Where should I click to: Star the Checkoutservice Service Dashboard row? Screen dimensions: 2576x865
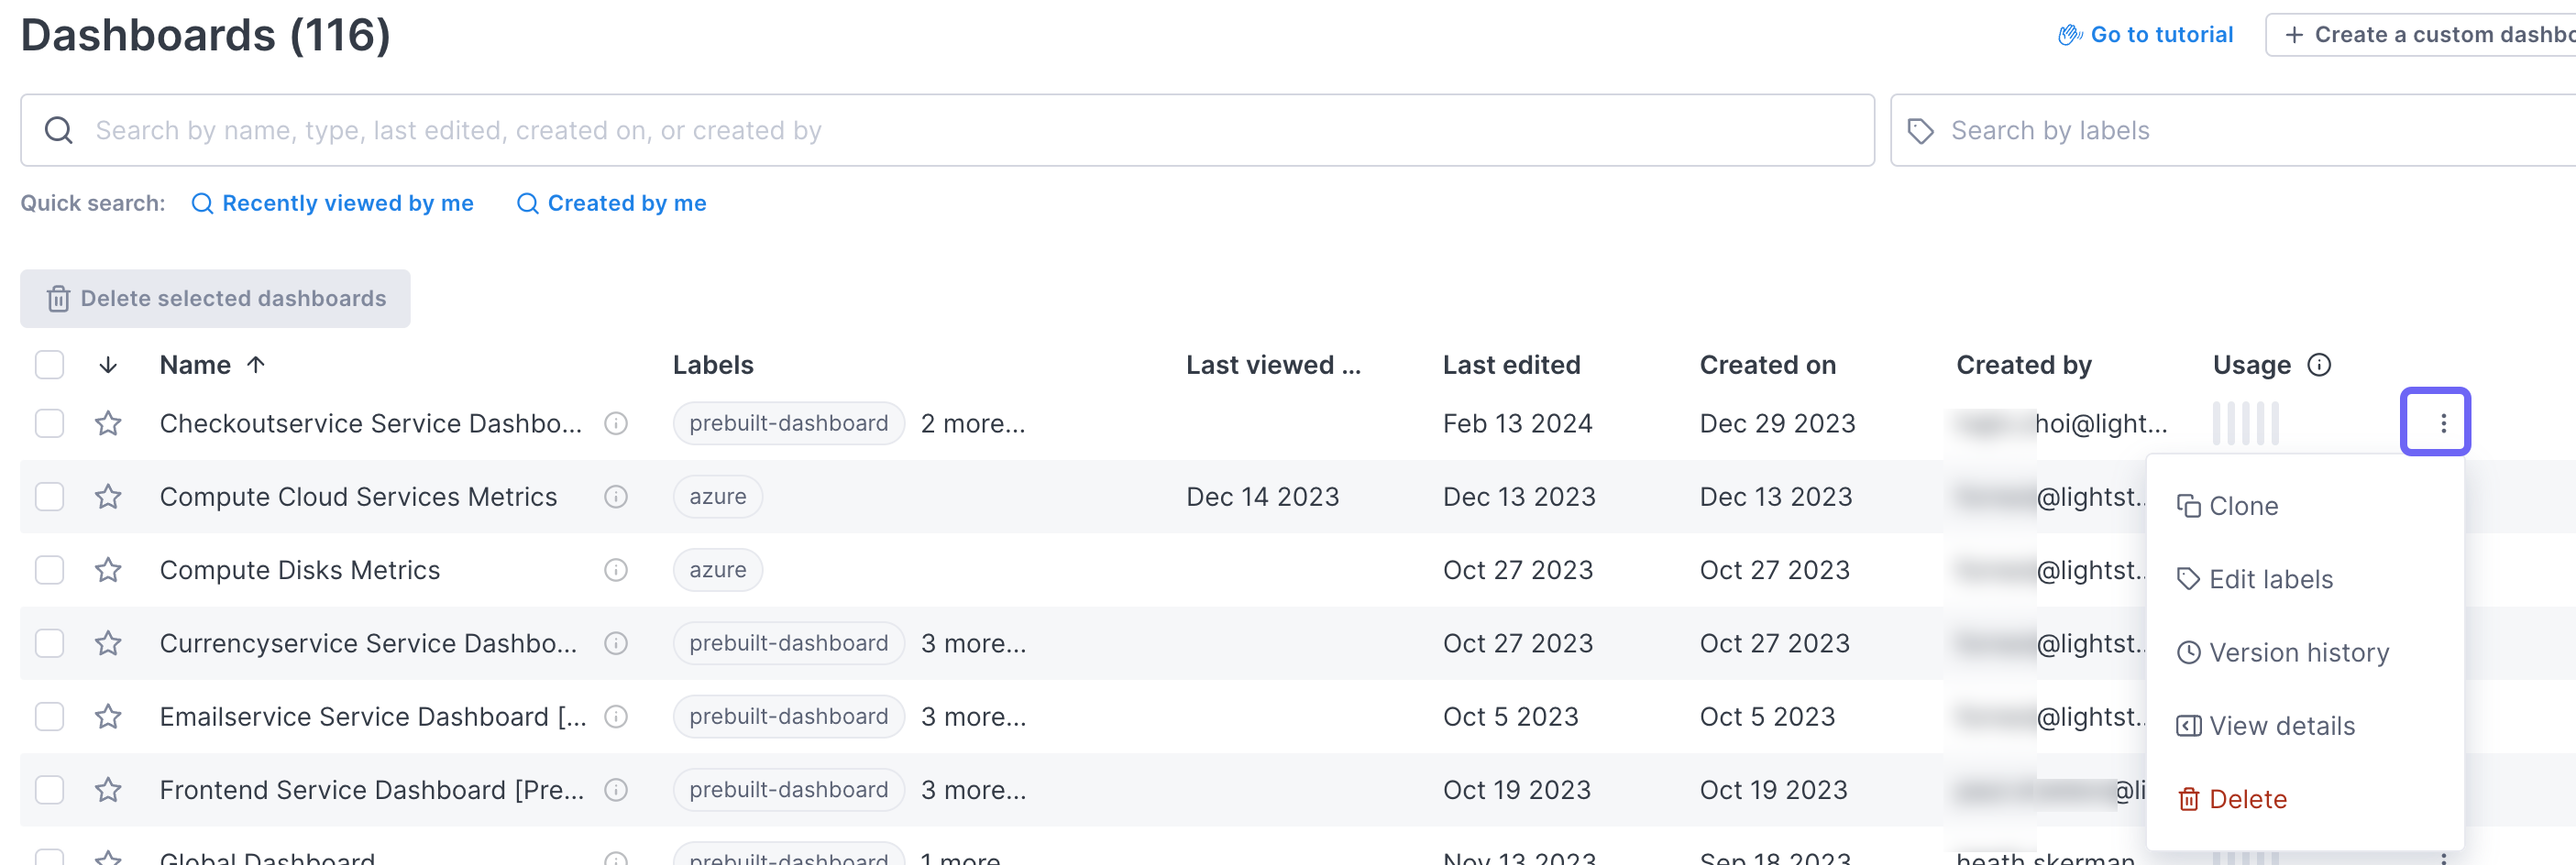pos(108,424)
